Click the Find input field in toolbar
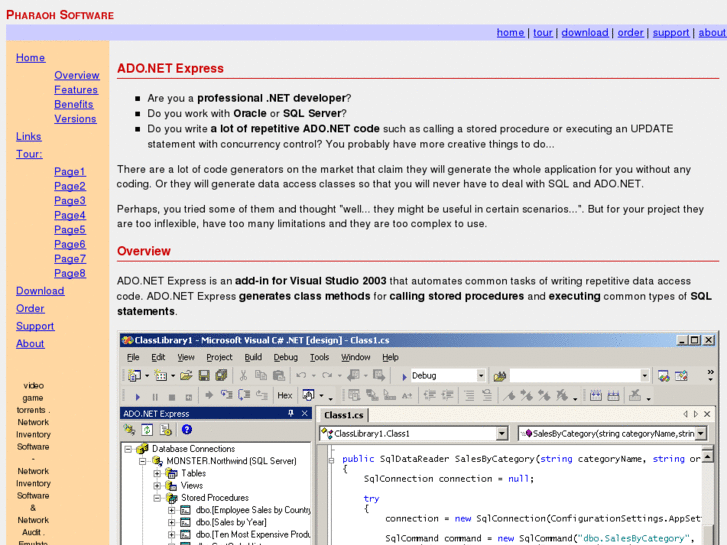 (x=575, y=375)
